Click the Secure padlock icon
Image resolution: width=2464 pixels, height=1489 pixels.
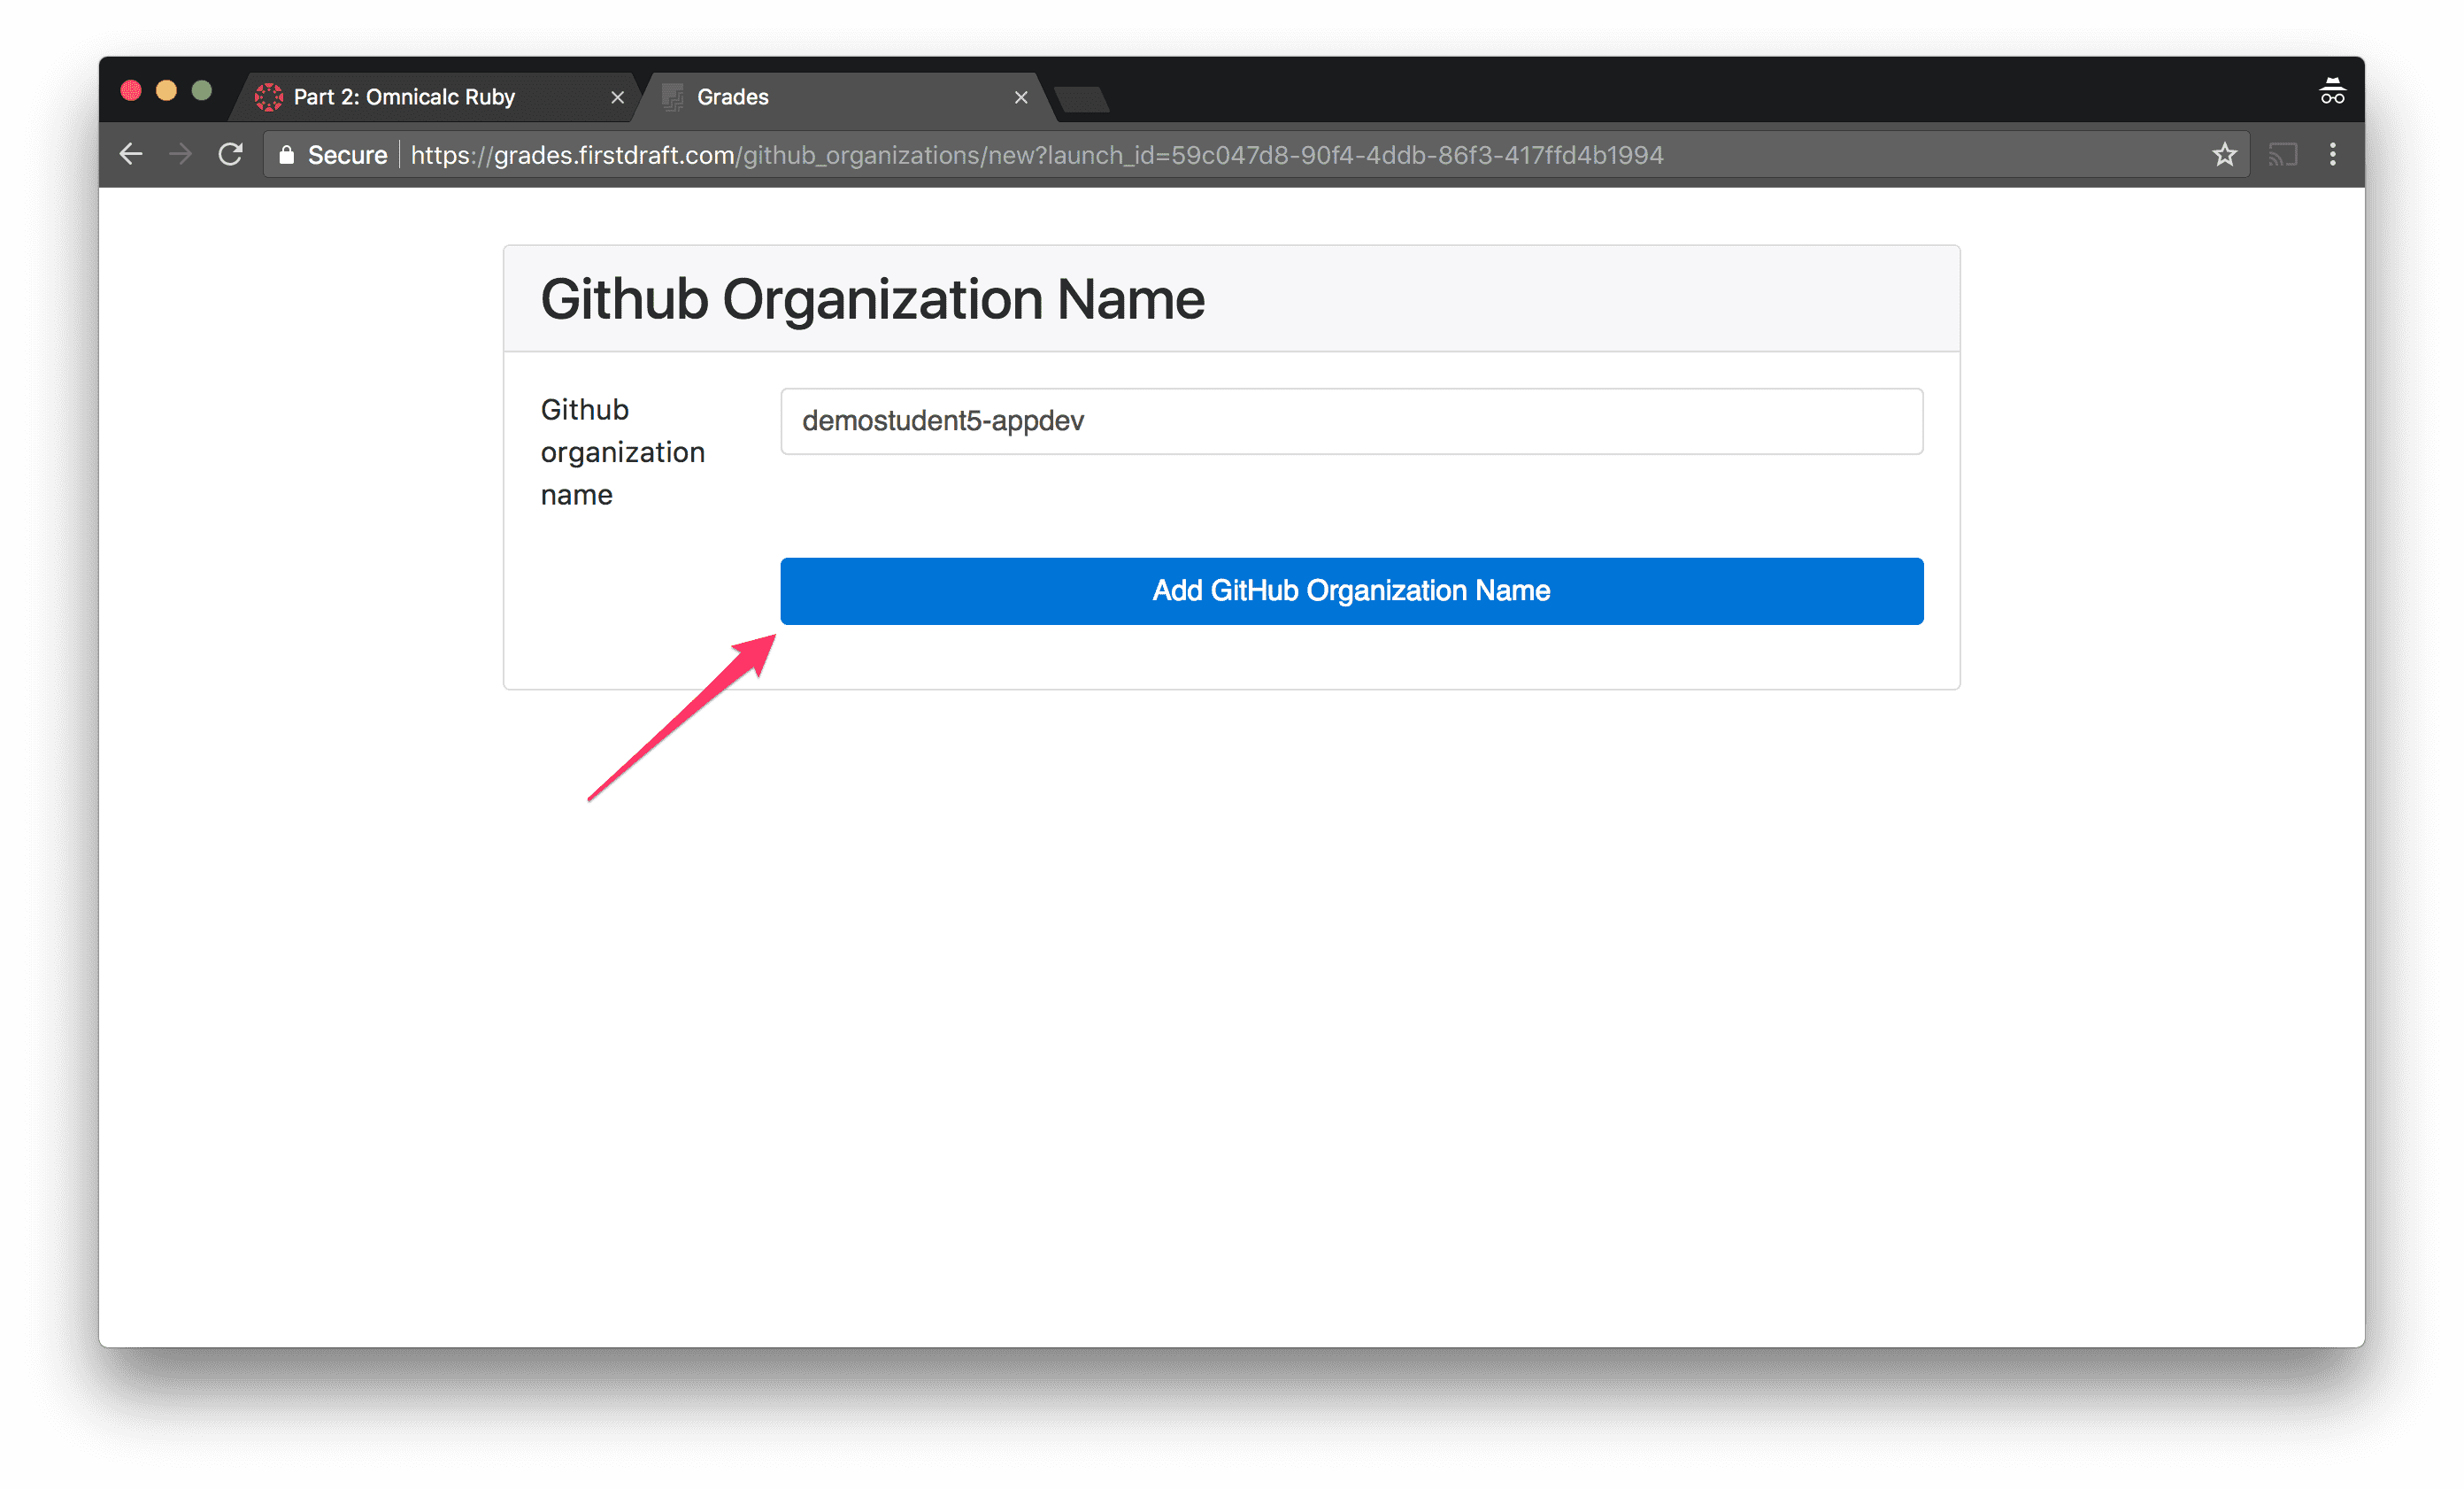pos(287,155)
